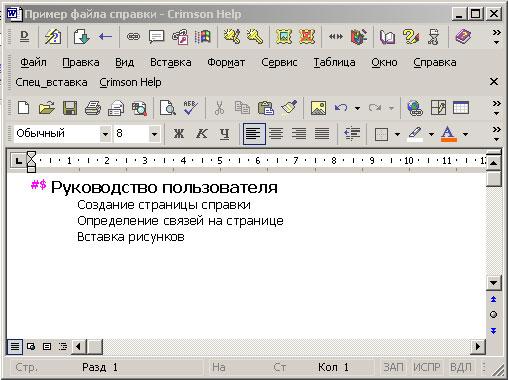Click the purple help book icon

tap(463, 36)
